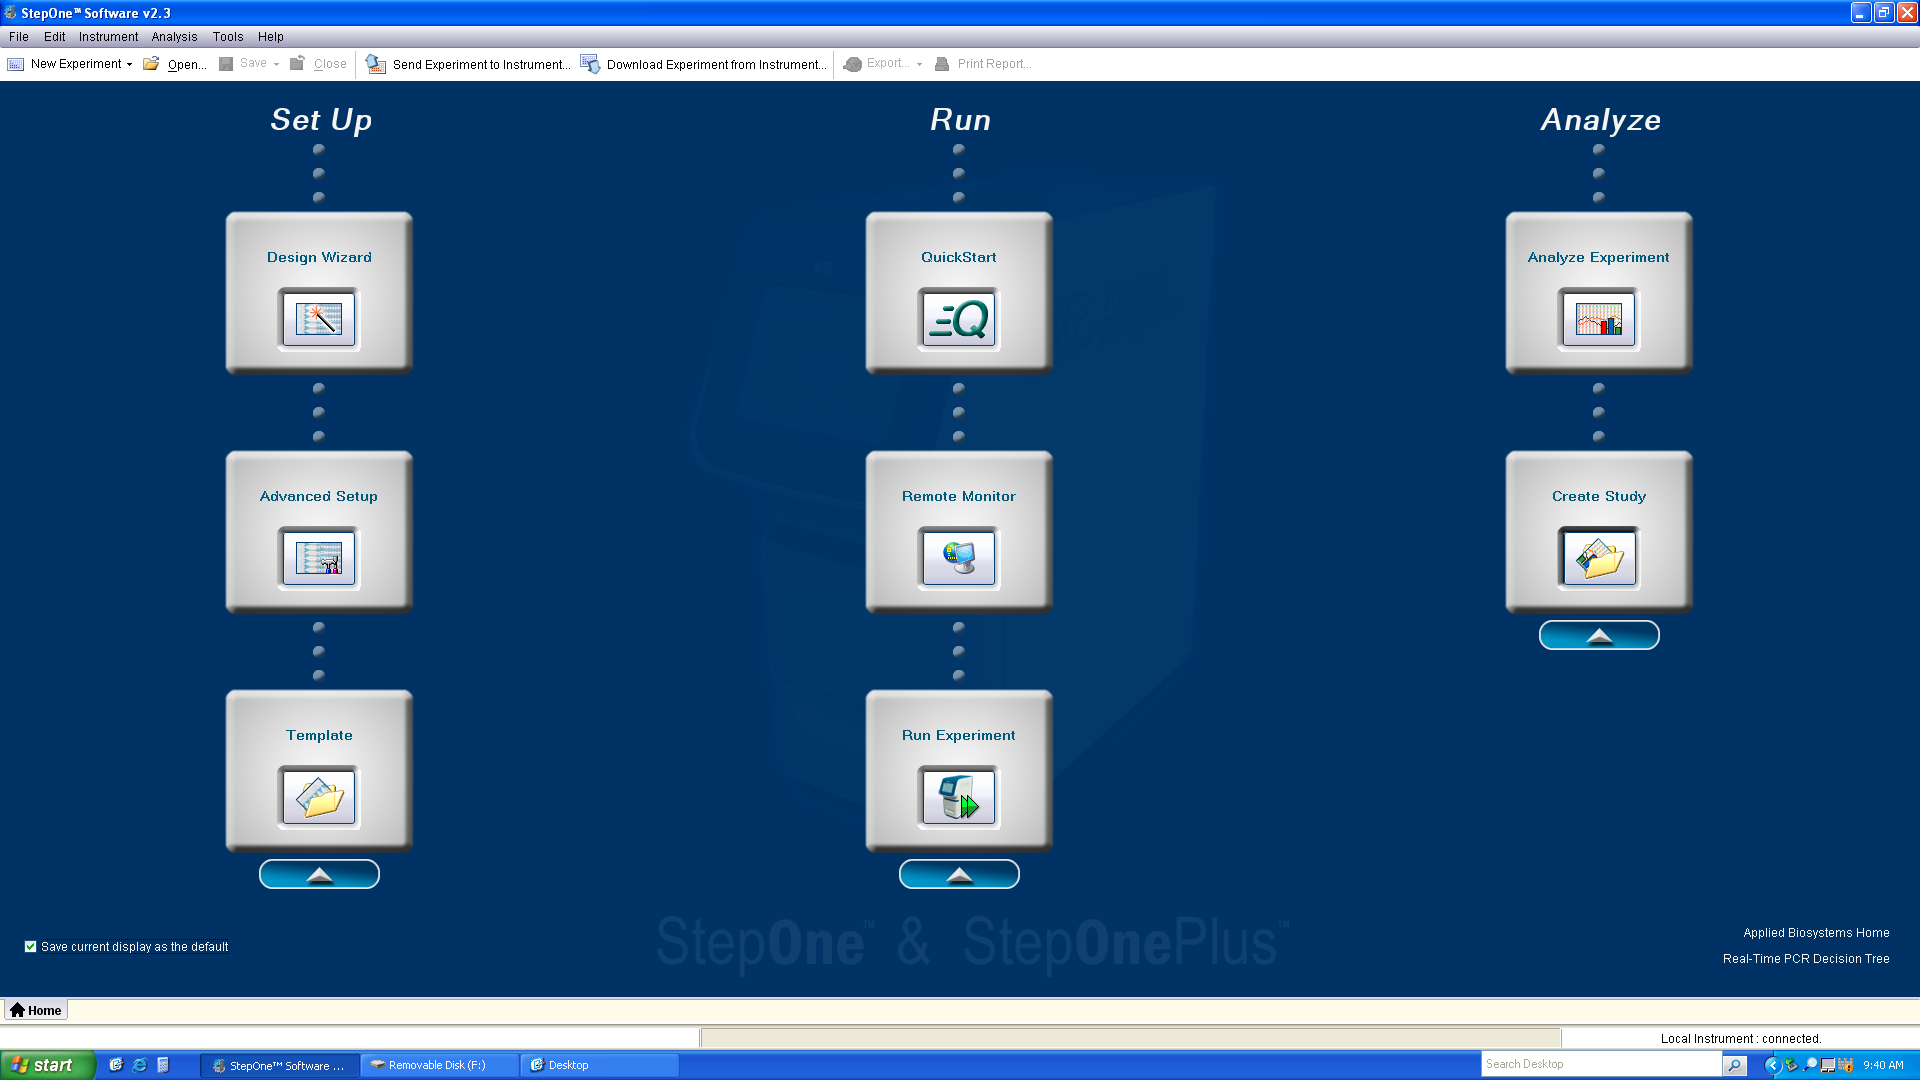The image size is (1920, 1080).
Task: Expand Analyze section upward arrow
Action: [1600, 636]
